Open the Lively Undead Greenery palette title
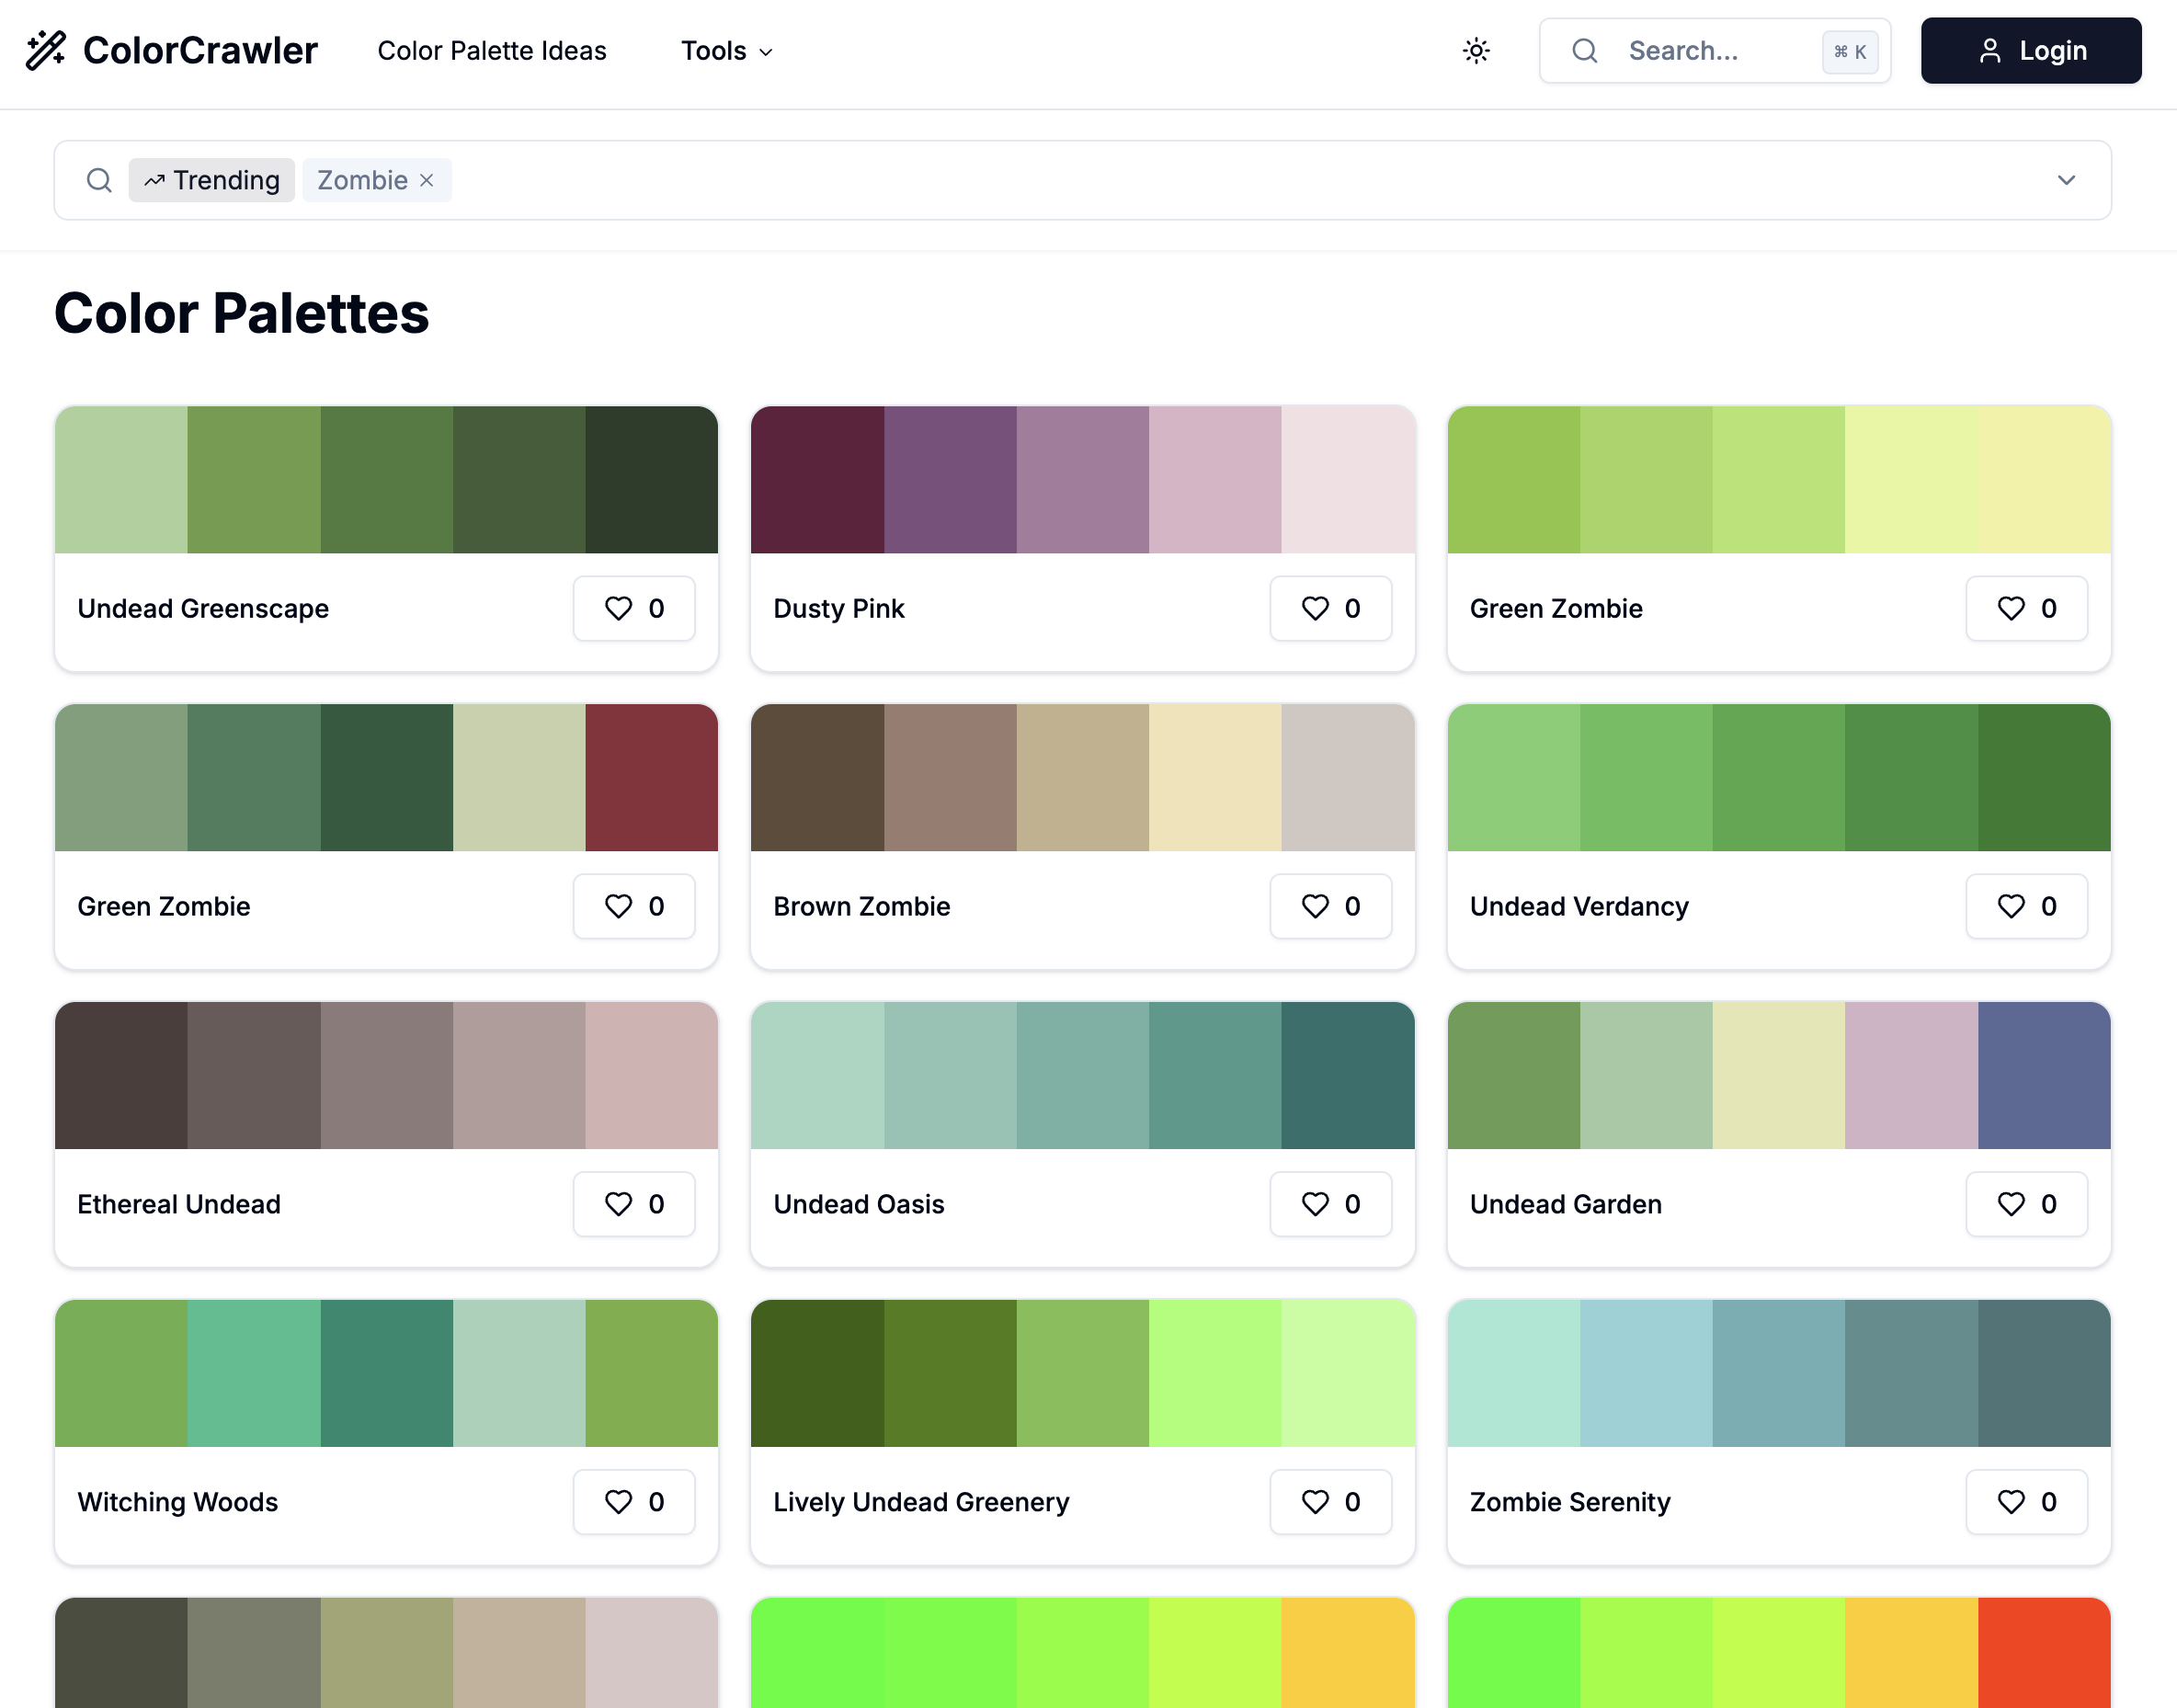The width and height of the screenshot is (2177, 1708). (921, 1502)
